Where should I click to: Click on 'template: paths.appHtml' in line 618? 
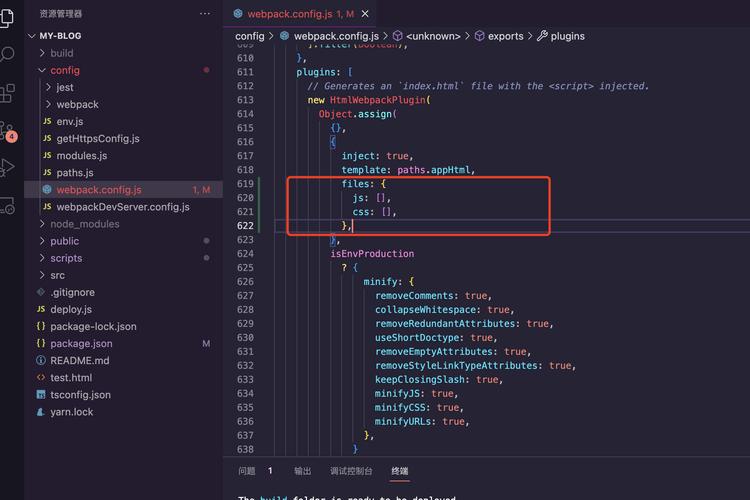(x=406, y=170)
